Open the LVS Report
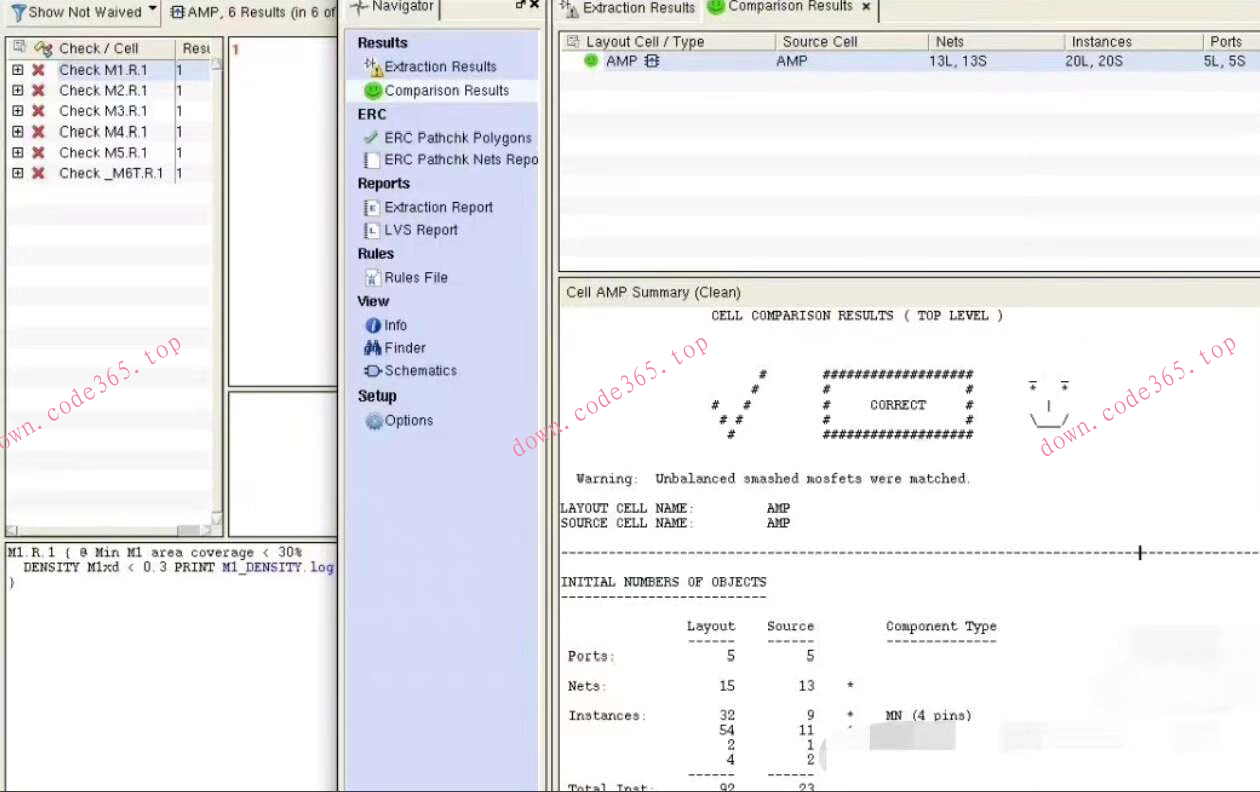1260x792 pixels. (x=420, y=230)
